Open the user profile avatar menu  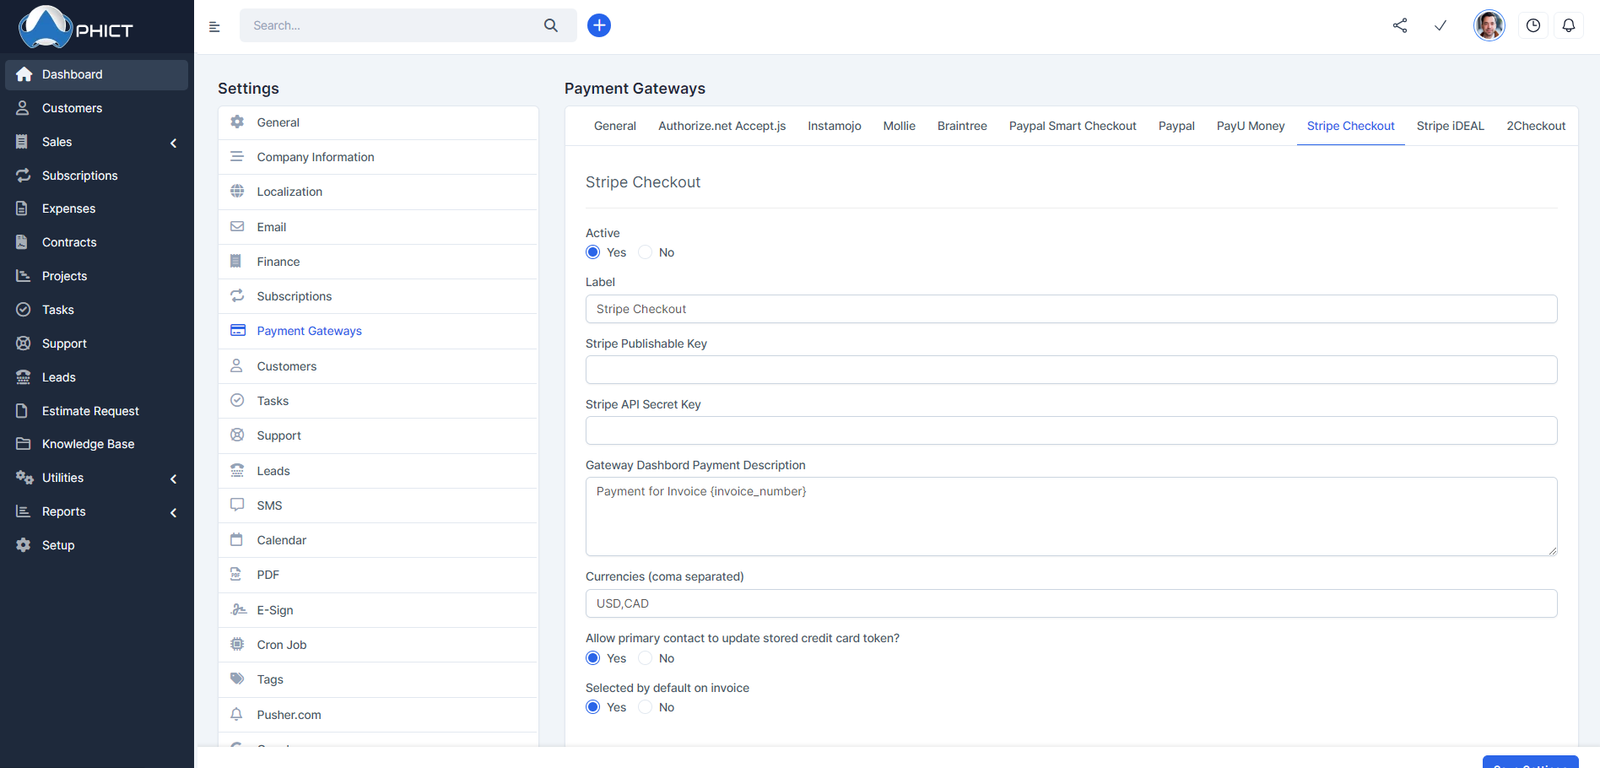click(1489, 26)
